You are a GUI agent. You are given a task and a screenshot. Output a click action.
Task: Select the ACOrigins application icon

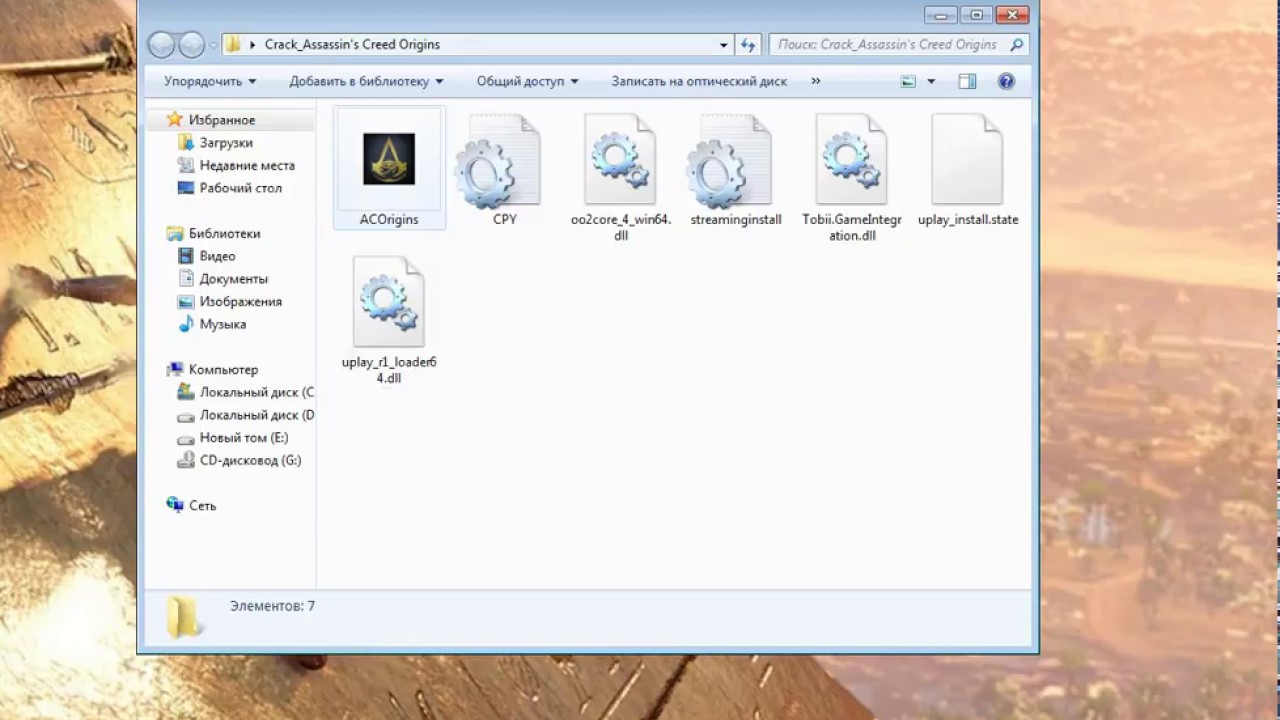click(389, 159)
